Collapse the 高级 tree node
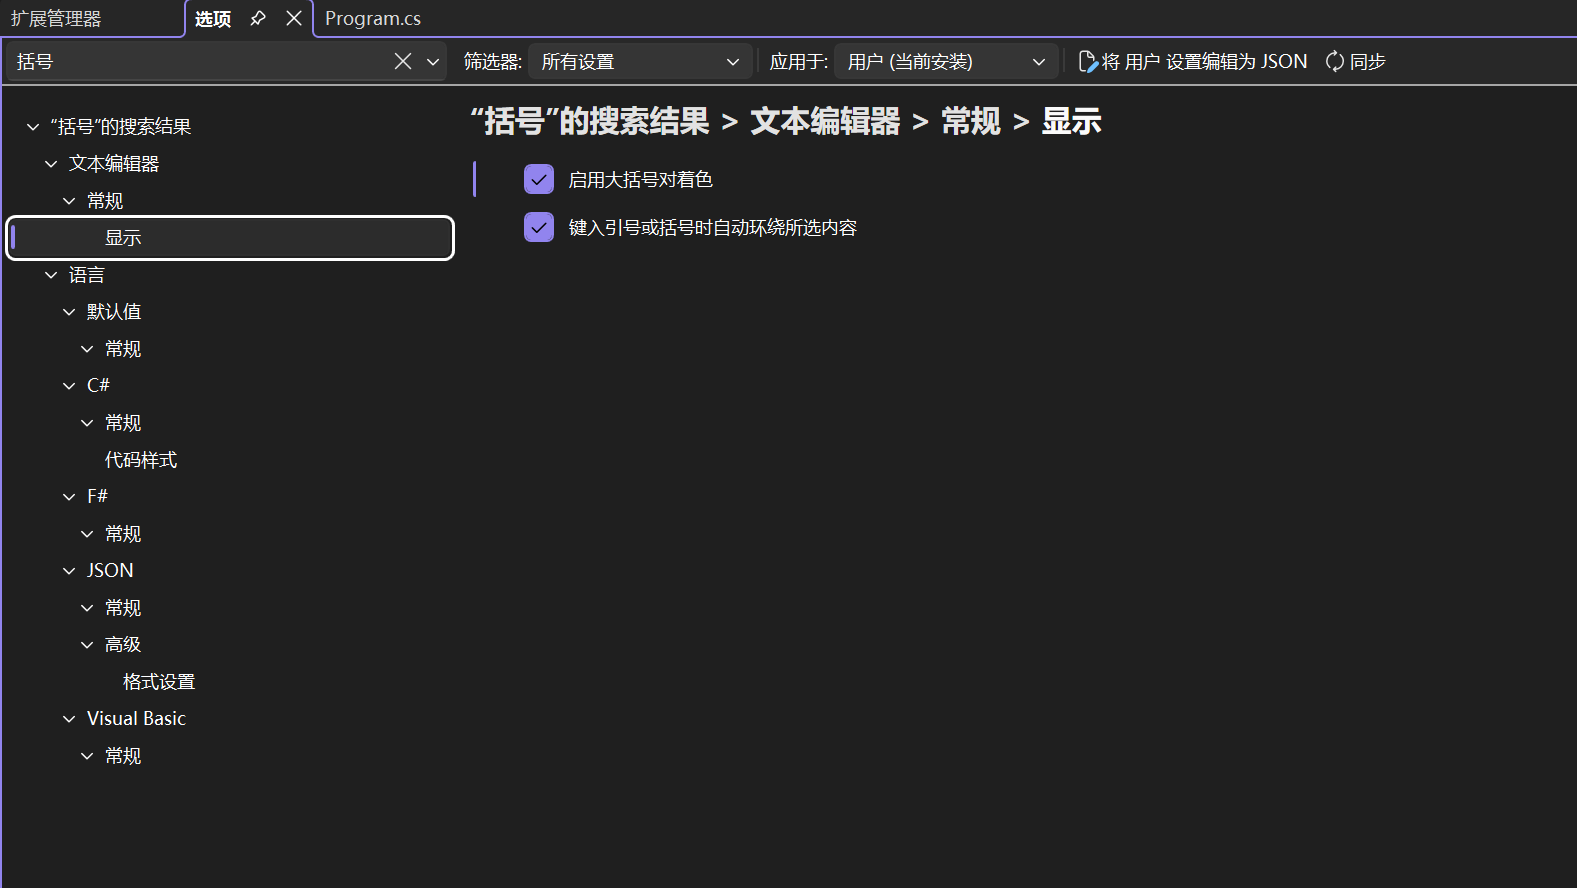This screenshot has height=888, width=1577. pyautogui.click(x=87, y=645)
